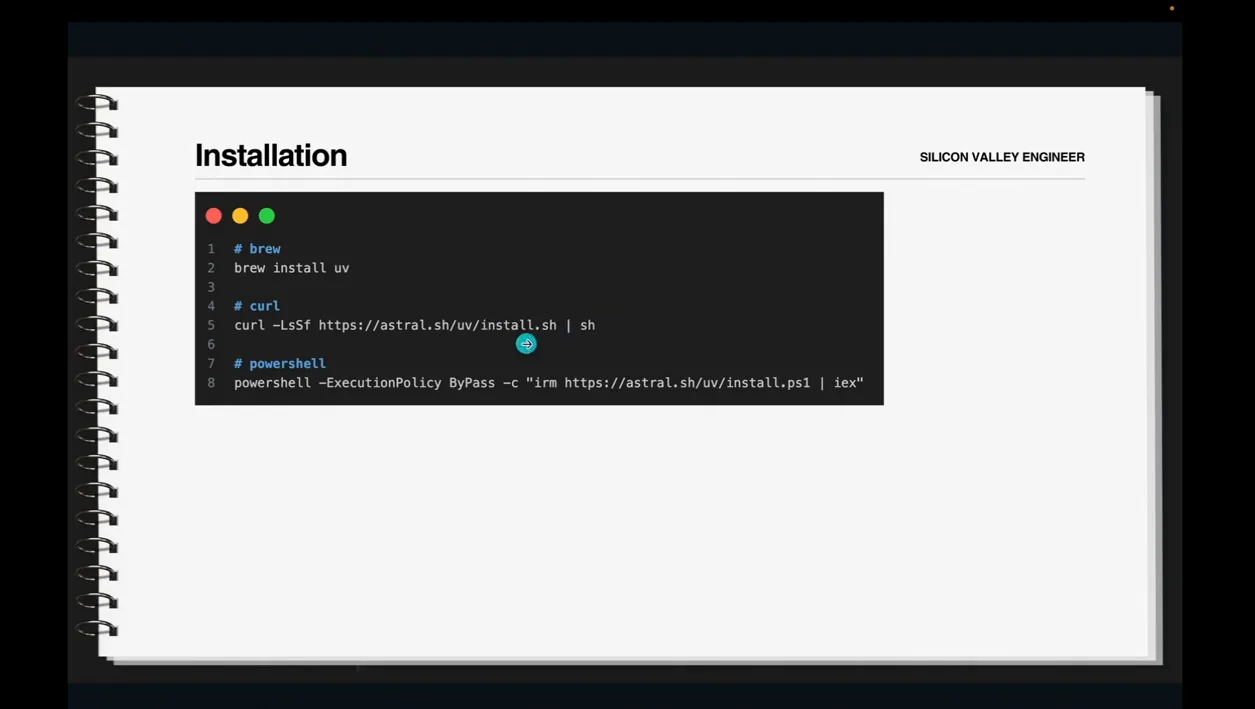
Task: Click the red dot in code window
Action: pyautogui.click(x=214, y=216)
